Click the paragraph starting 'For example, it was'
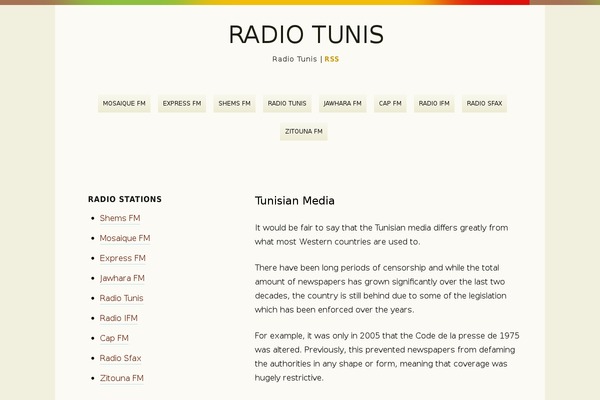This screenshot has height=400, width=600. pyautogui.click(x=387, y=357)
